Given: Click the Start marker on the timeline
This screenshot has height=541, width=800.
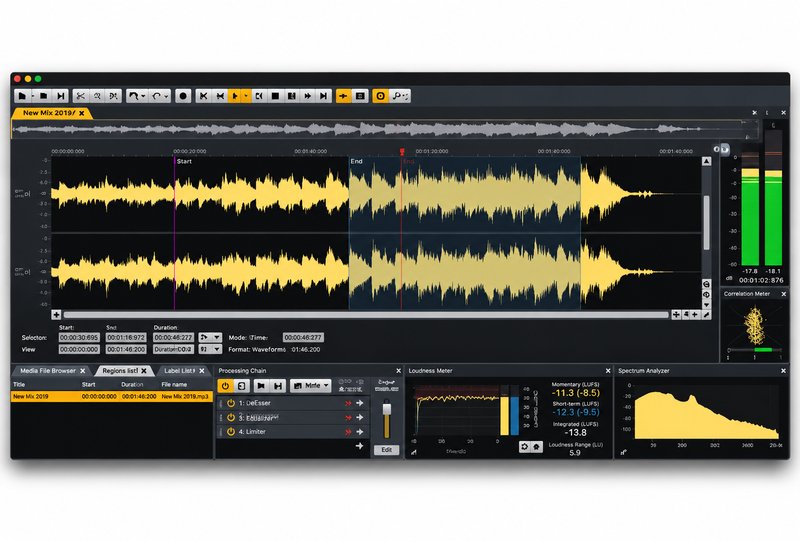Looking at the screenshot, I should click(x=183, y=161).
